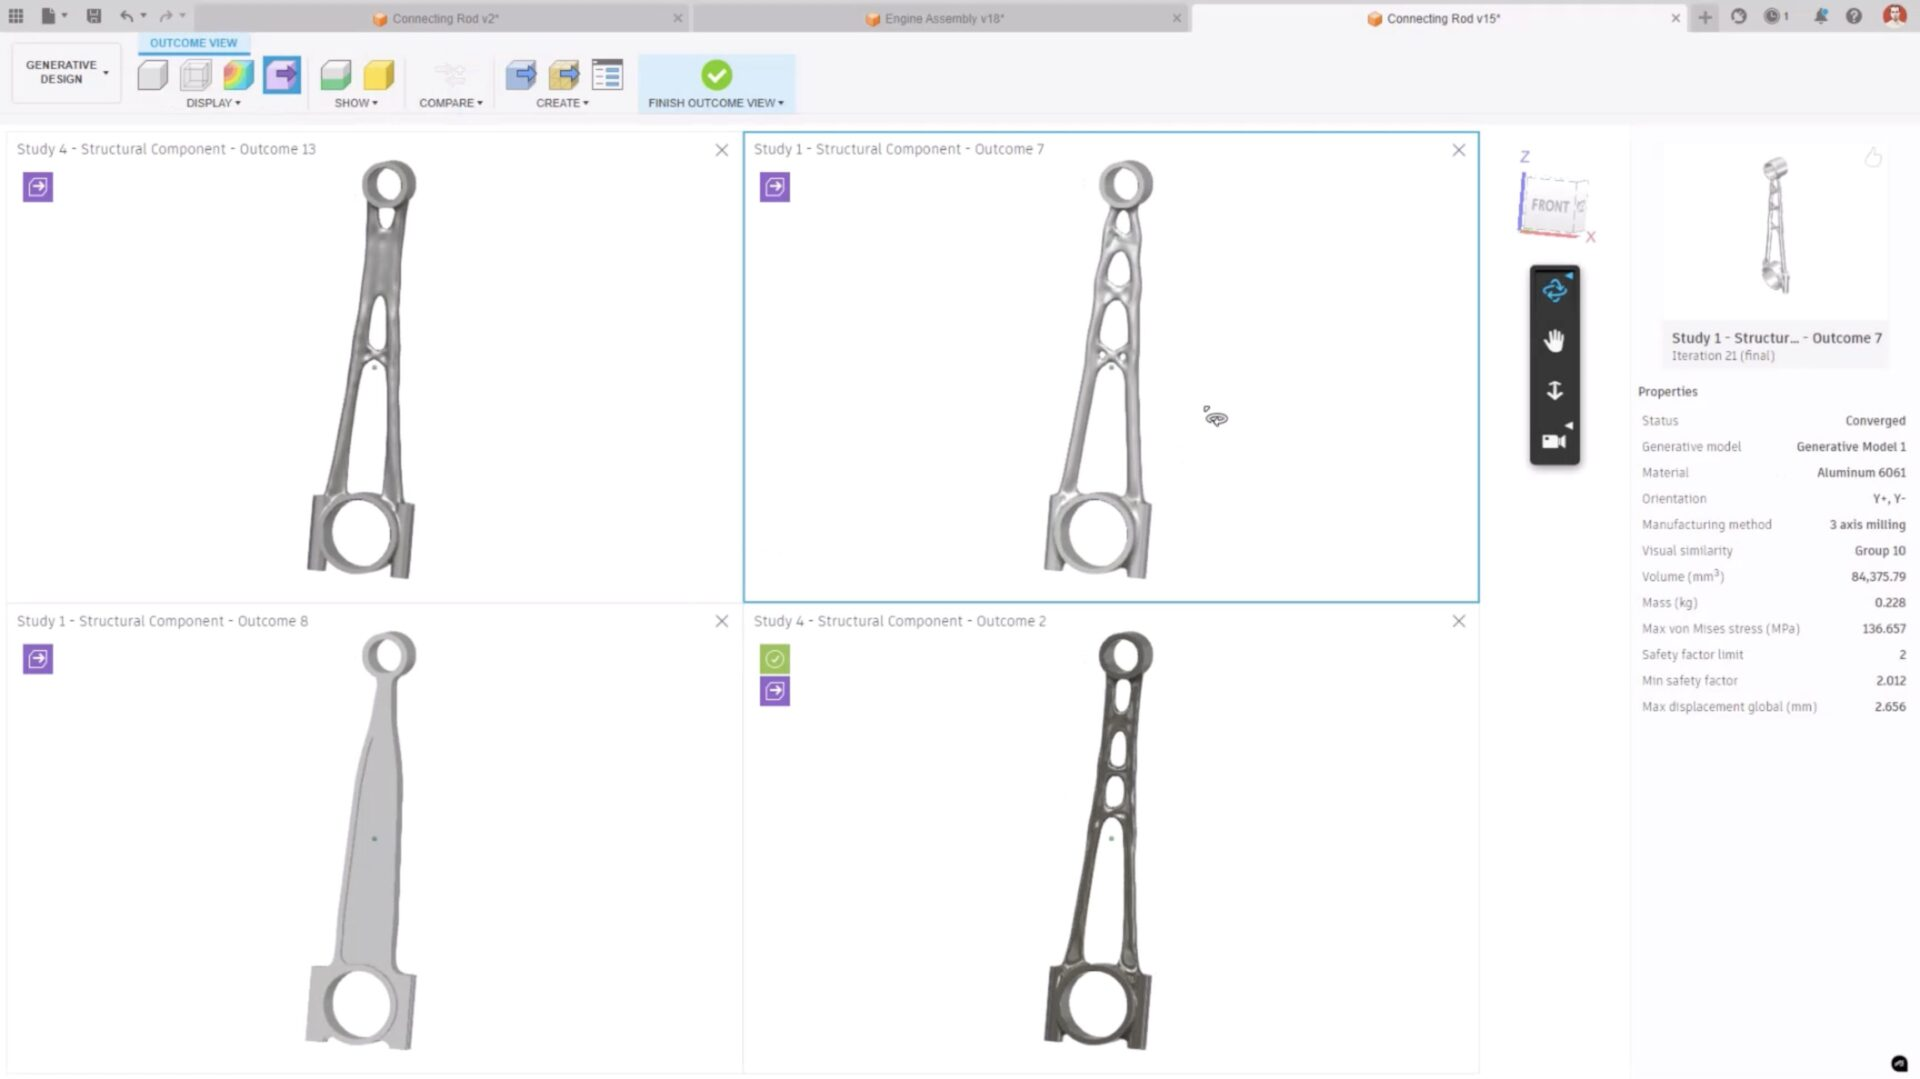Click the blue create-from-outcome cube icon
Viewport: 1920px width, 1079px height.
coord(281,75)
